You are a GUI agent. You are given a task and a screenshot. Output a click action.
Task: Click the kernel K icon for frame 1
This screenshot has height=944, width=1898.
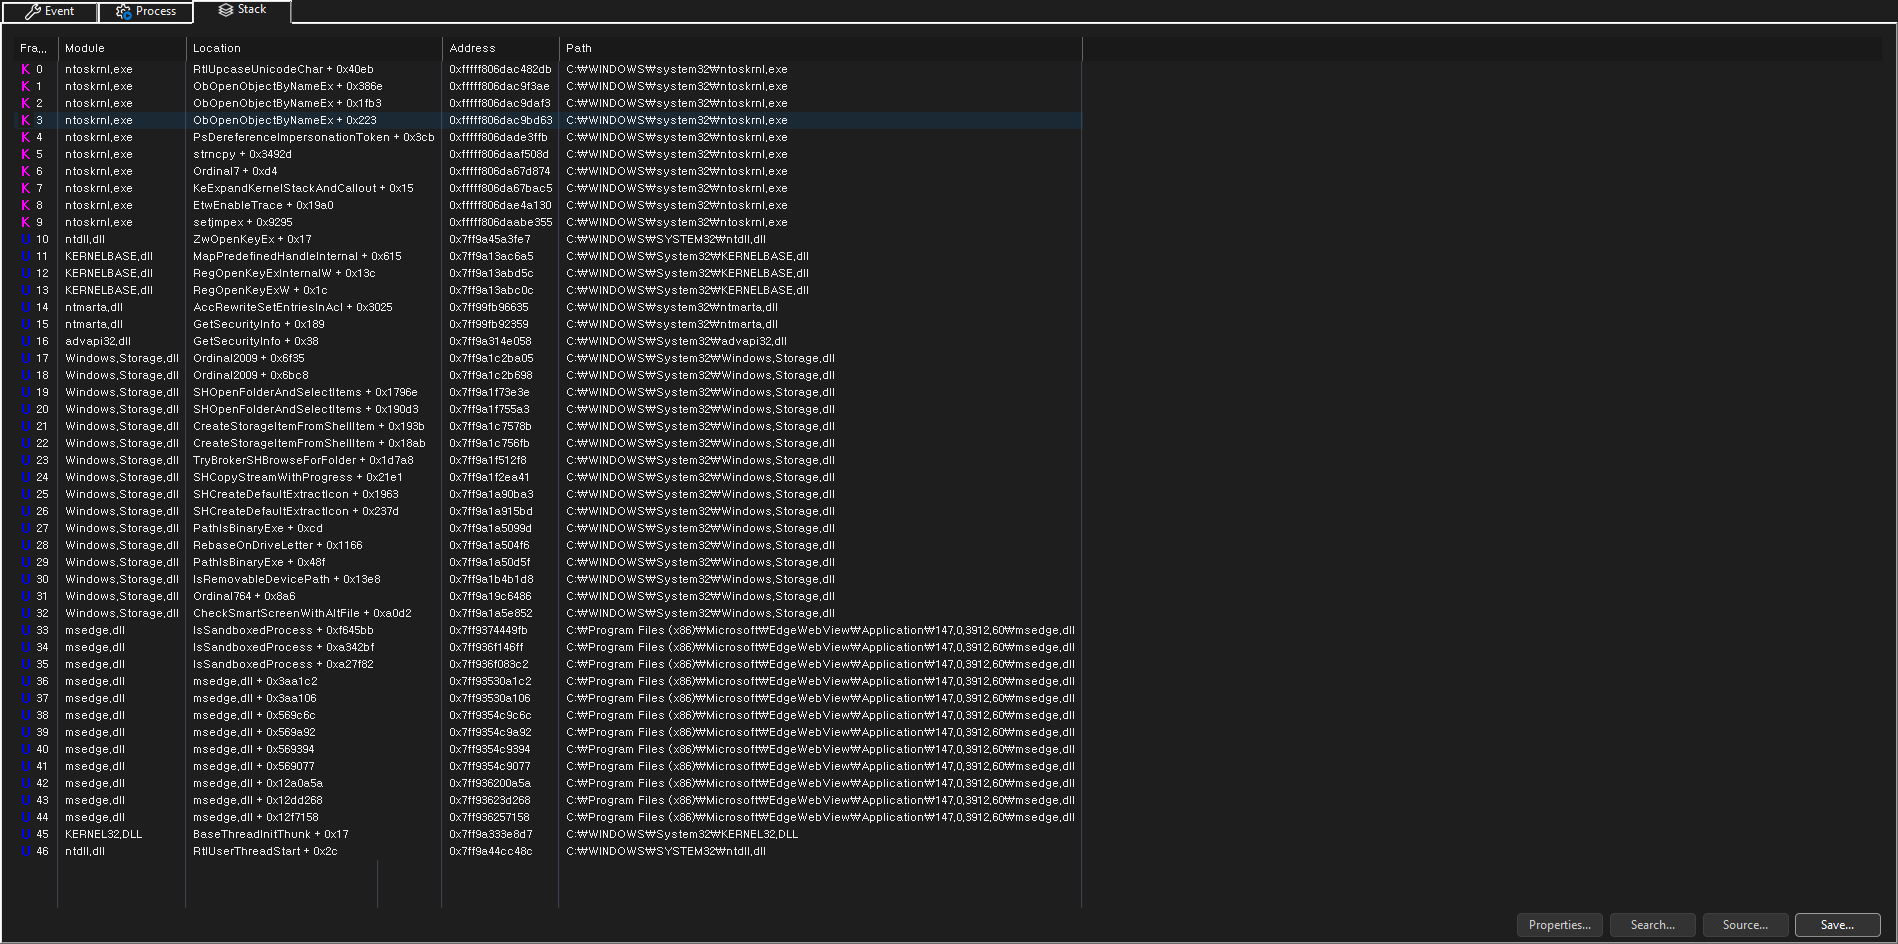(25, 86)
